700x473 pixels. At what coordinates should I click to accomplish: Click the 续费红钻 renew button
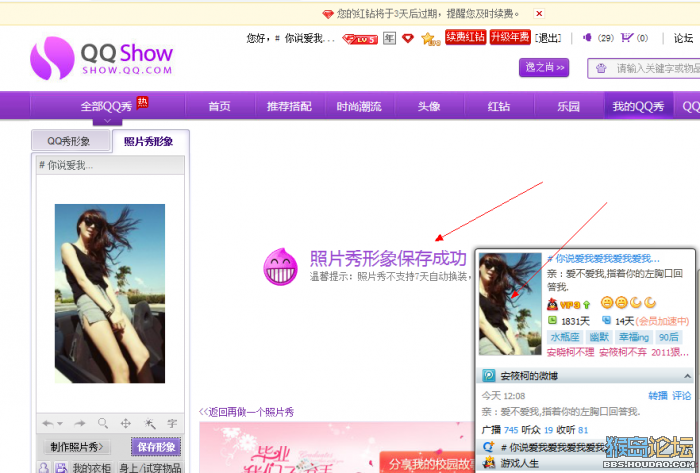465,37
